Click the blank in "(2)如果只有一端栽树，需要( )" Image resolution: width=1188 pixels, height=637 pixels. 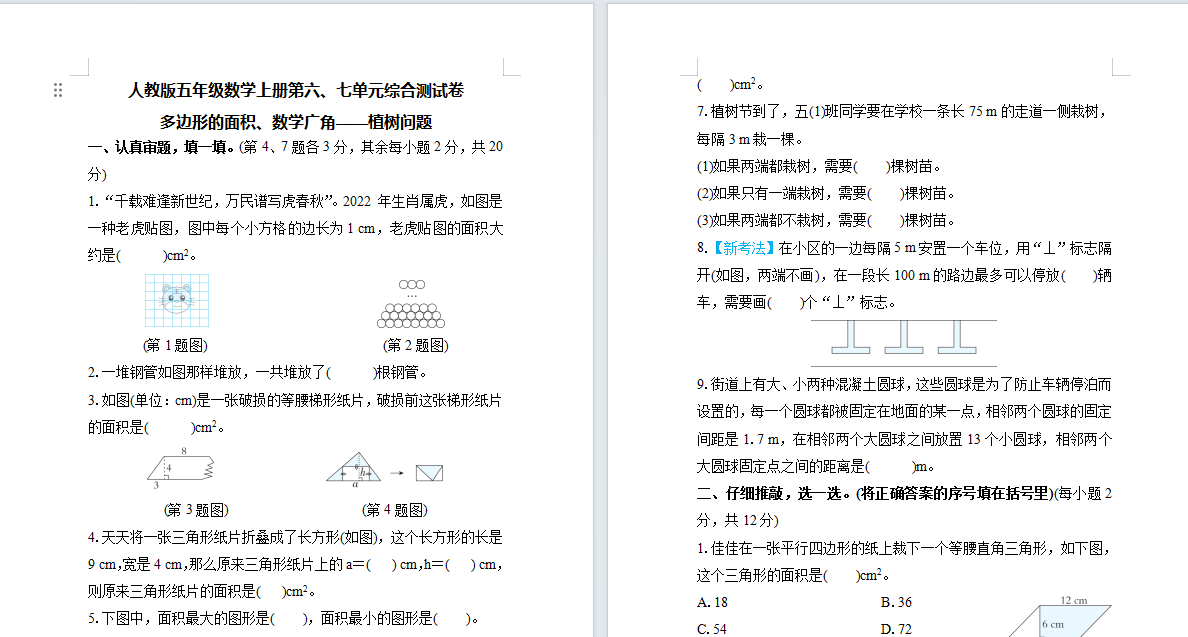[x=884, y=194]
